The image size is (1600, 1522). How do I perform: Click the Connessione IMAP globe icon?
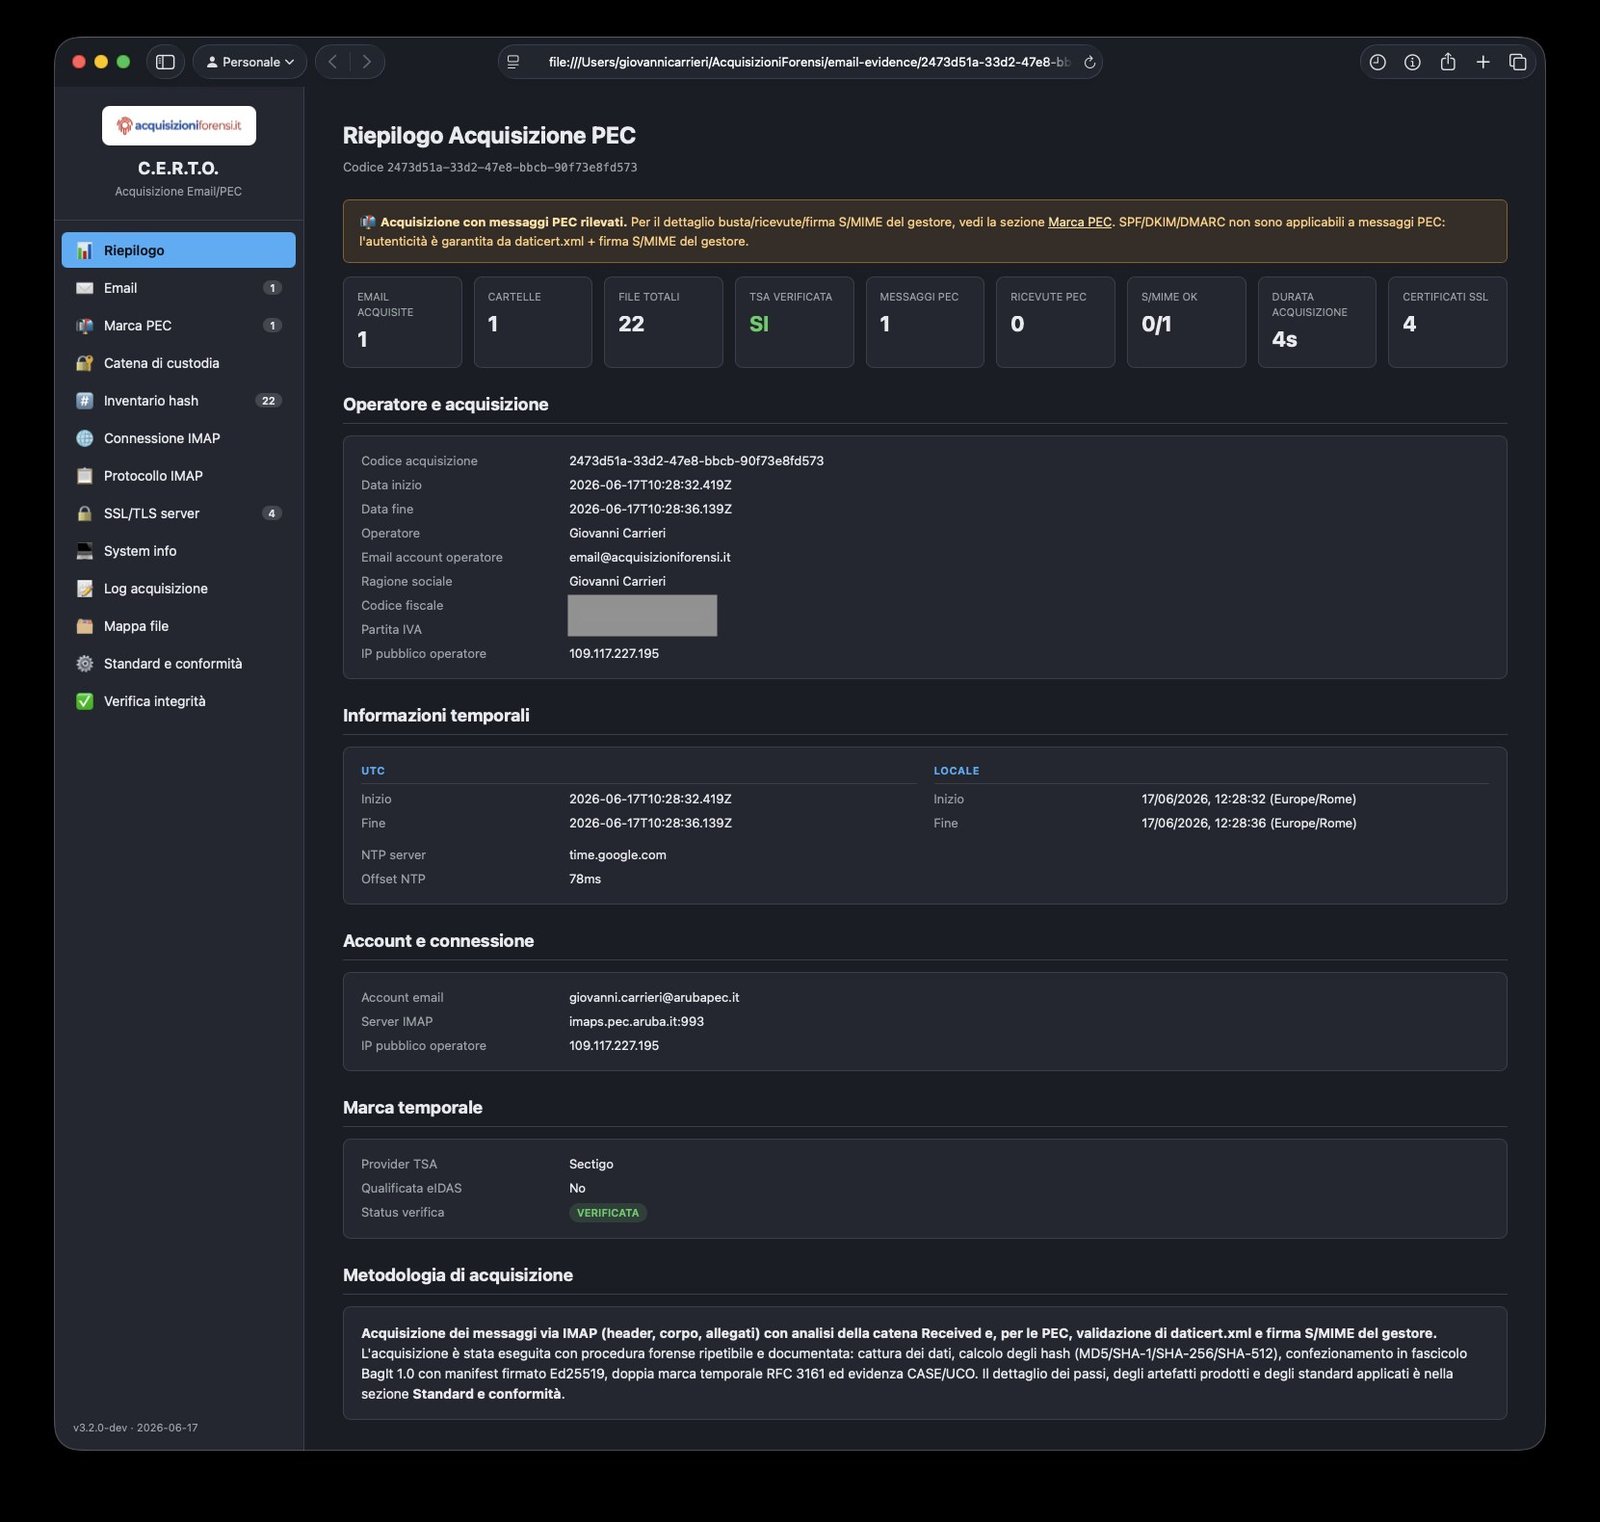85,438
